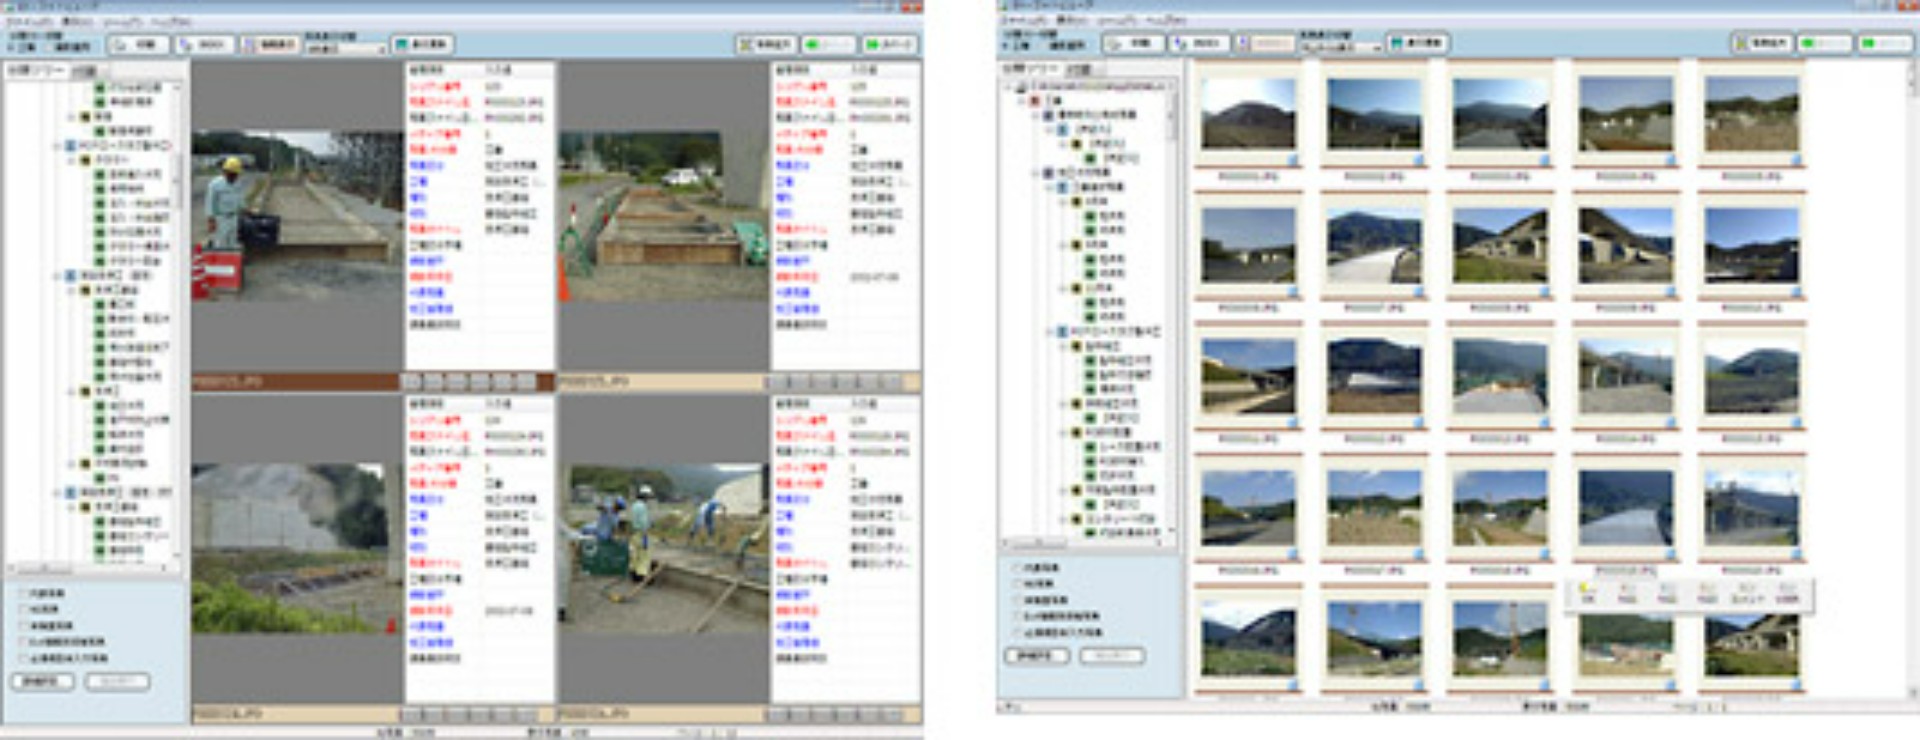Tick the fifth checkbox below right window tree
The width and height of the screenshot is (1920, 740).
[1017, 632]
